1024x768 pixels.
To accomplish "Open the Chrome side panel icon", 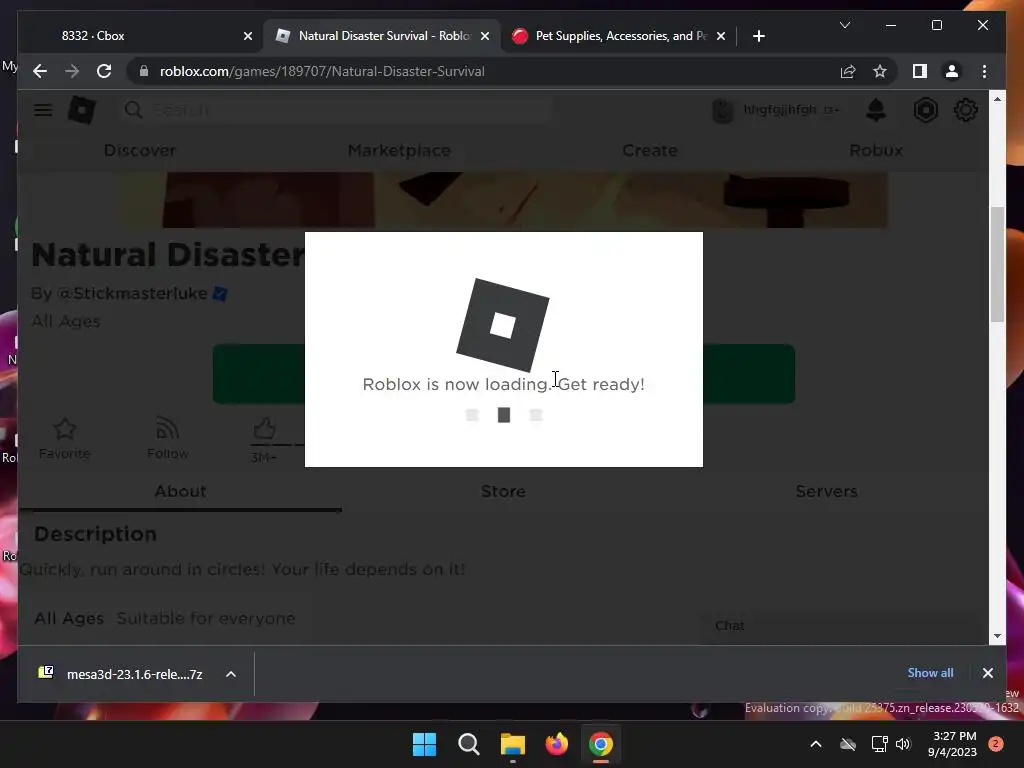I will coord(920,71).
